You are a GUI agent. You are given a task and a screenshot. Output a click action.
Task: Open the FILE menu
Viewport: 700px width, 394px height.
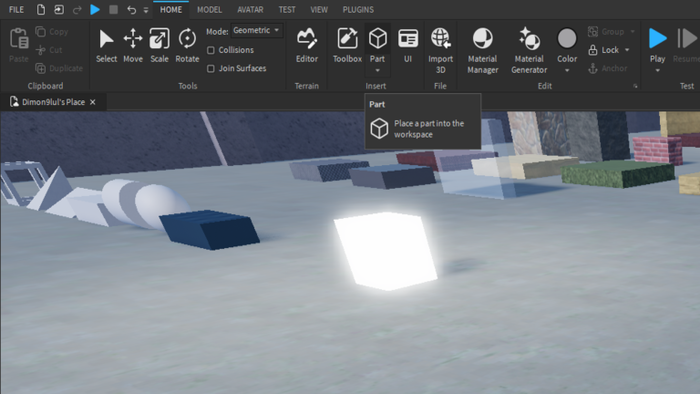tap(17, 9)
